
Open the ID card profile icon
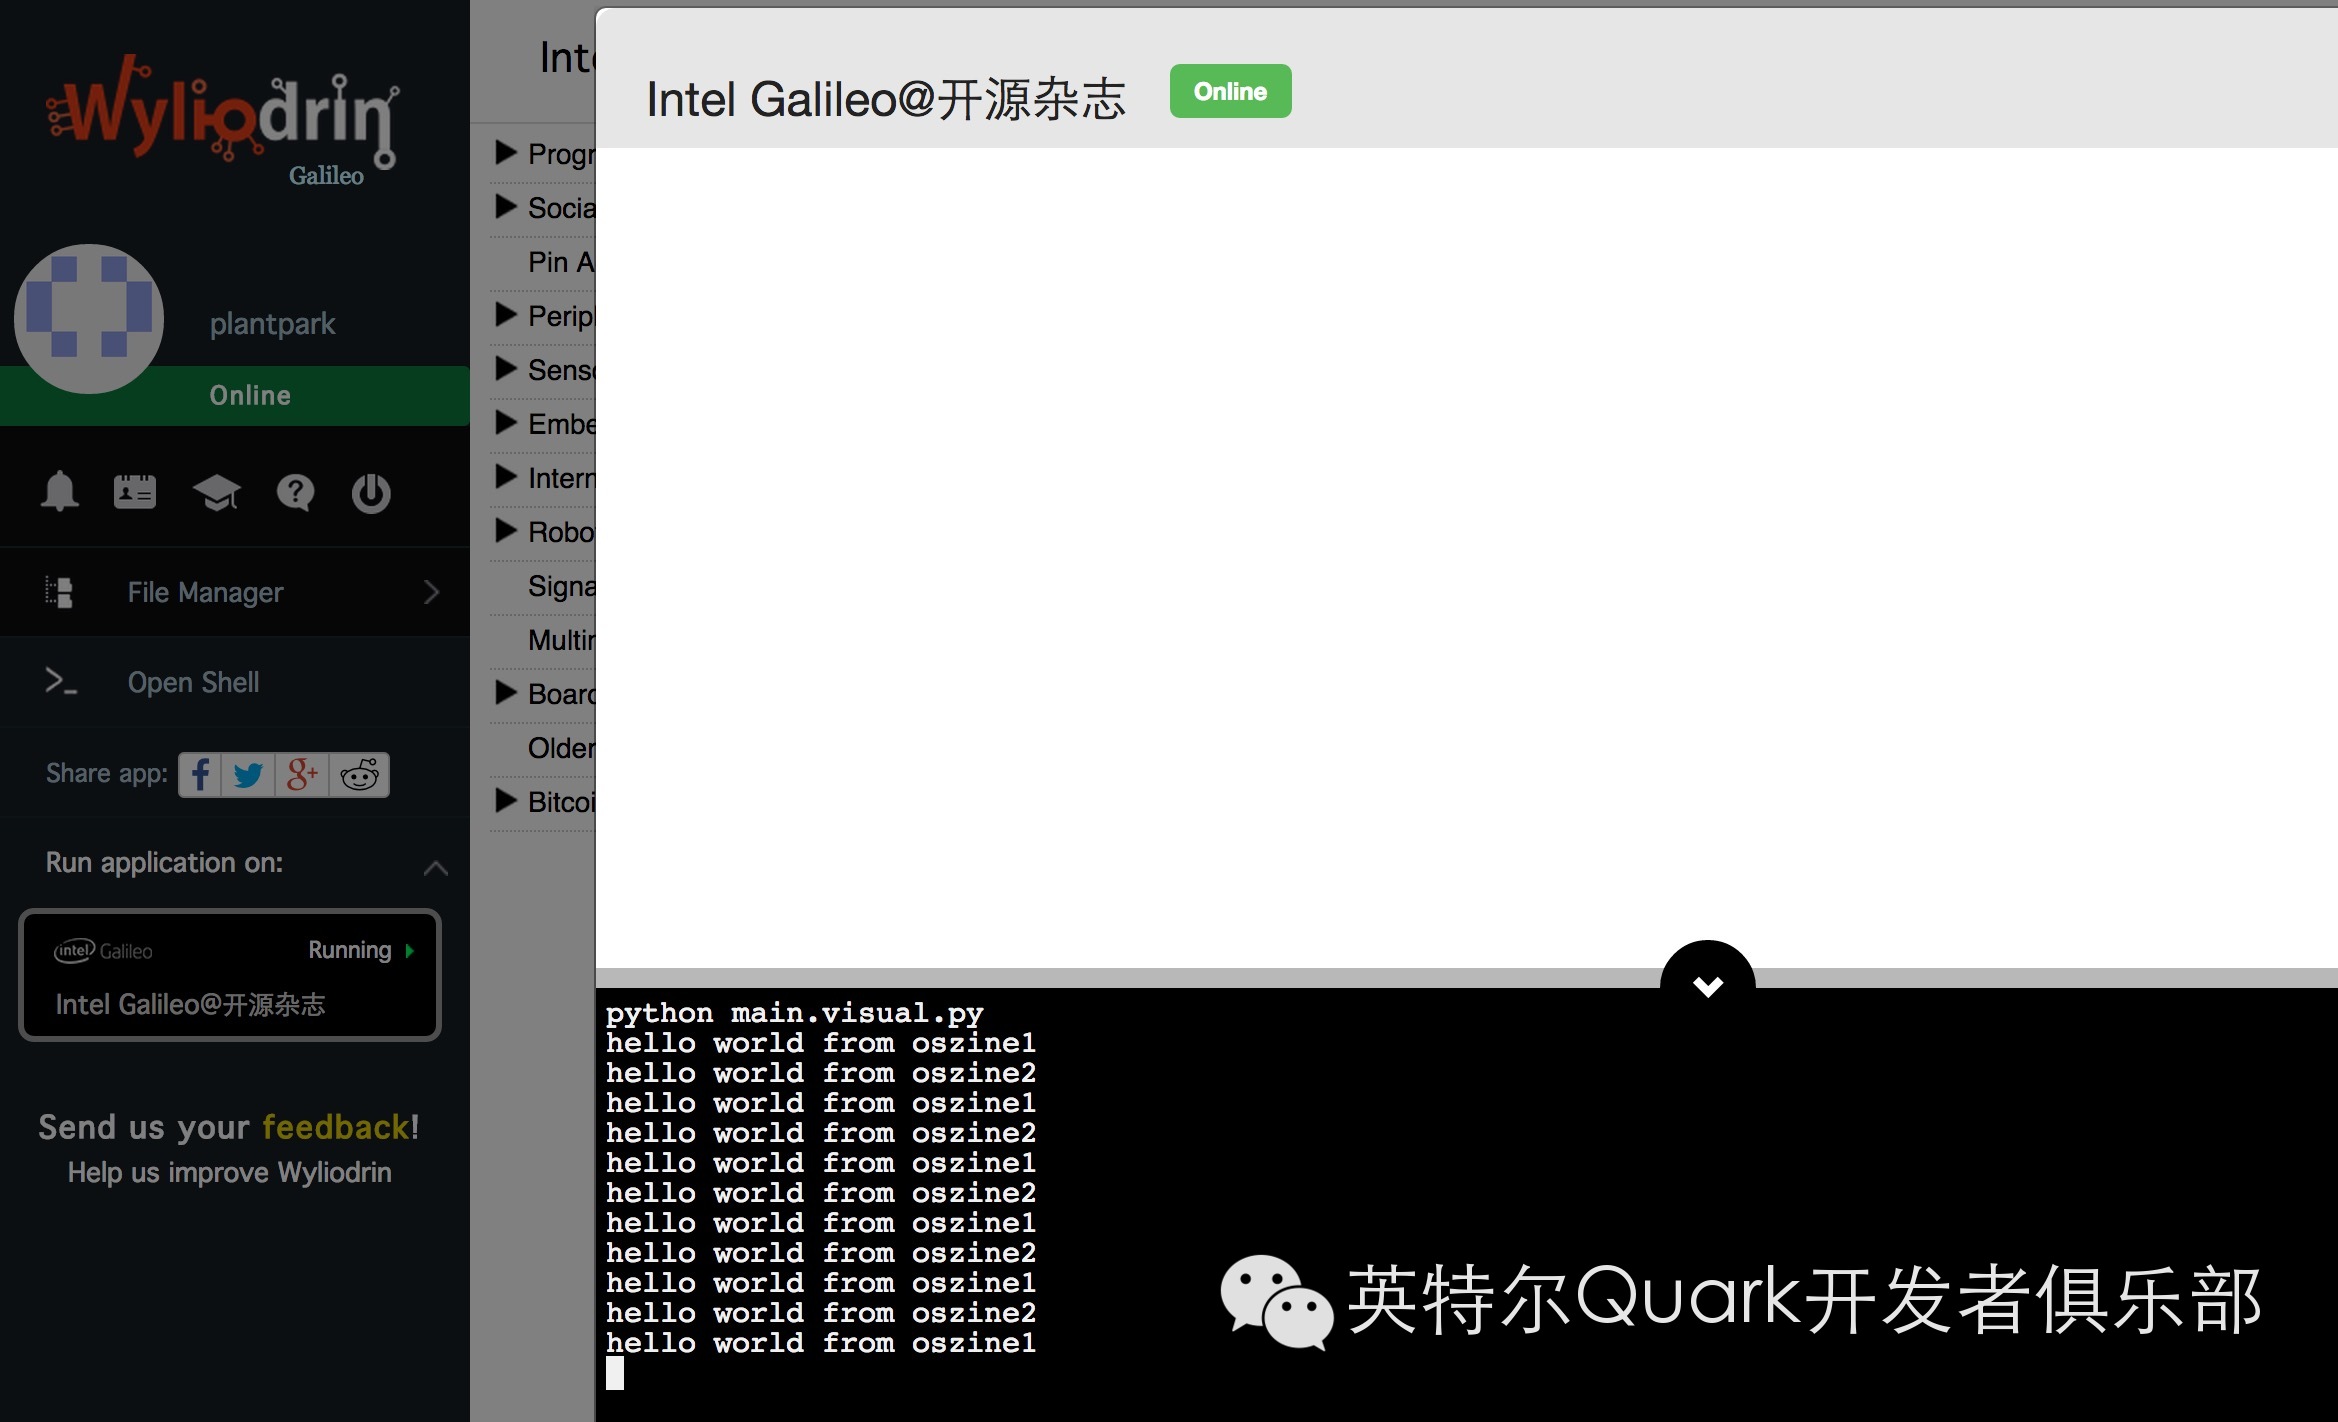(x=135, y=491)
